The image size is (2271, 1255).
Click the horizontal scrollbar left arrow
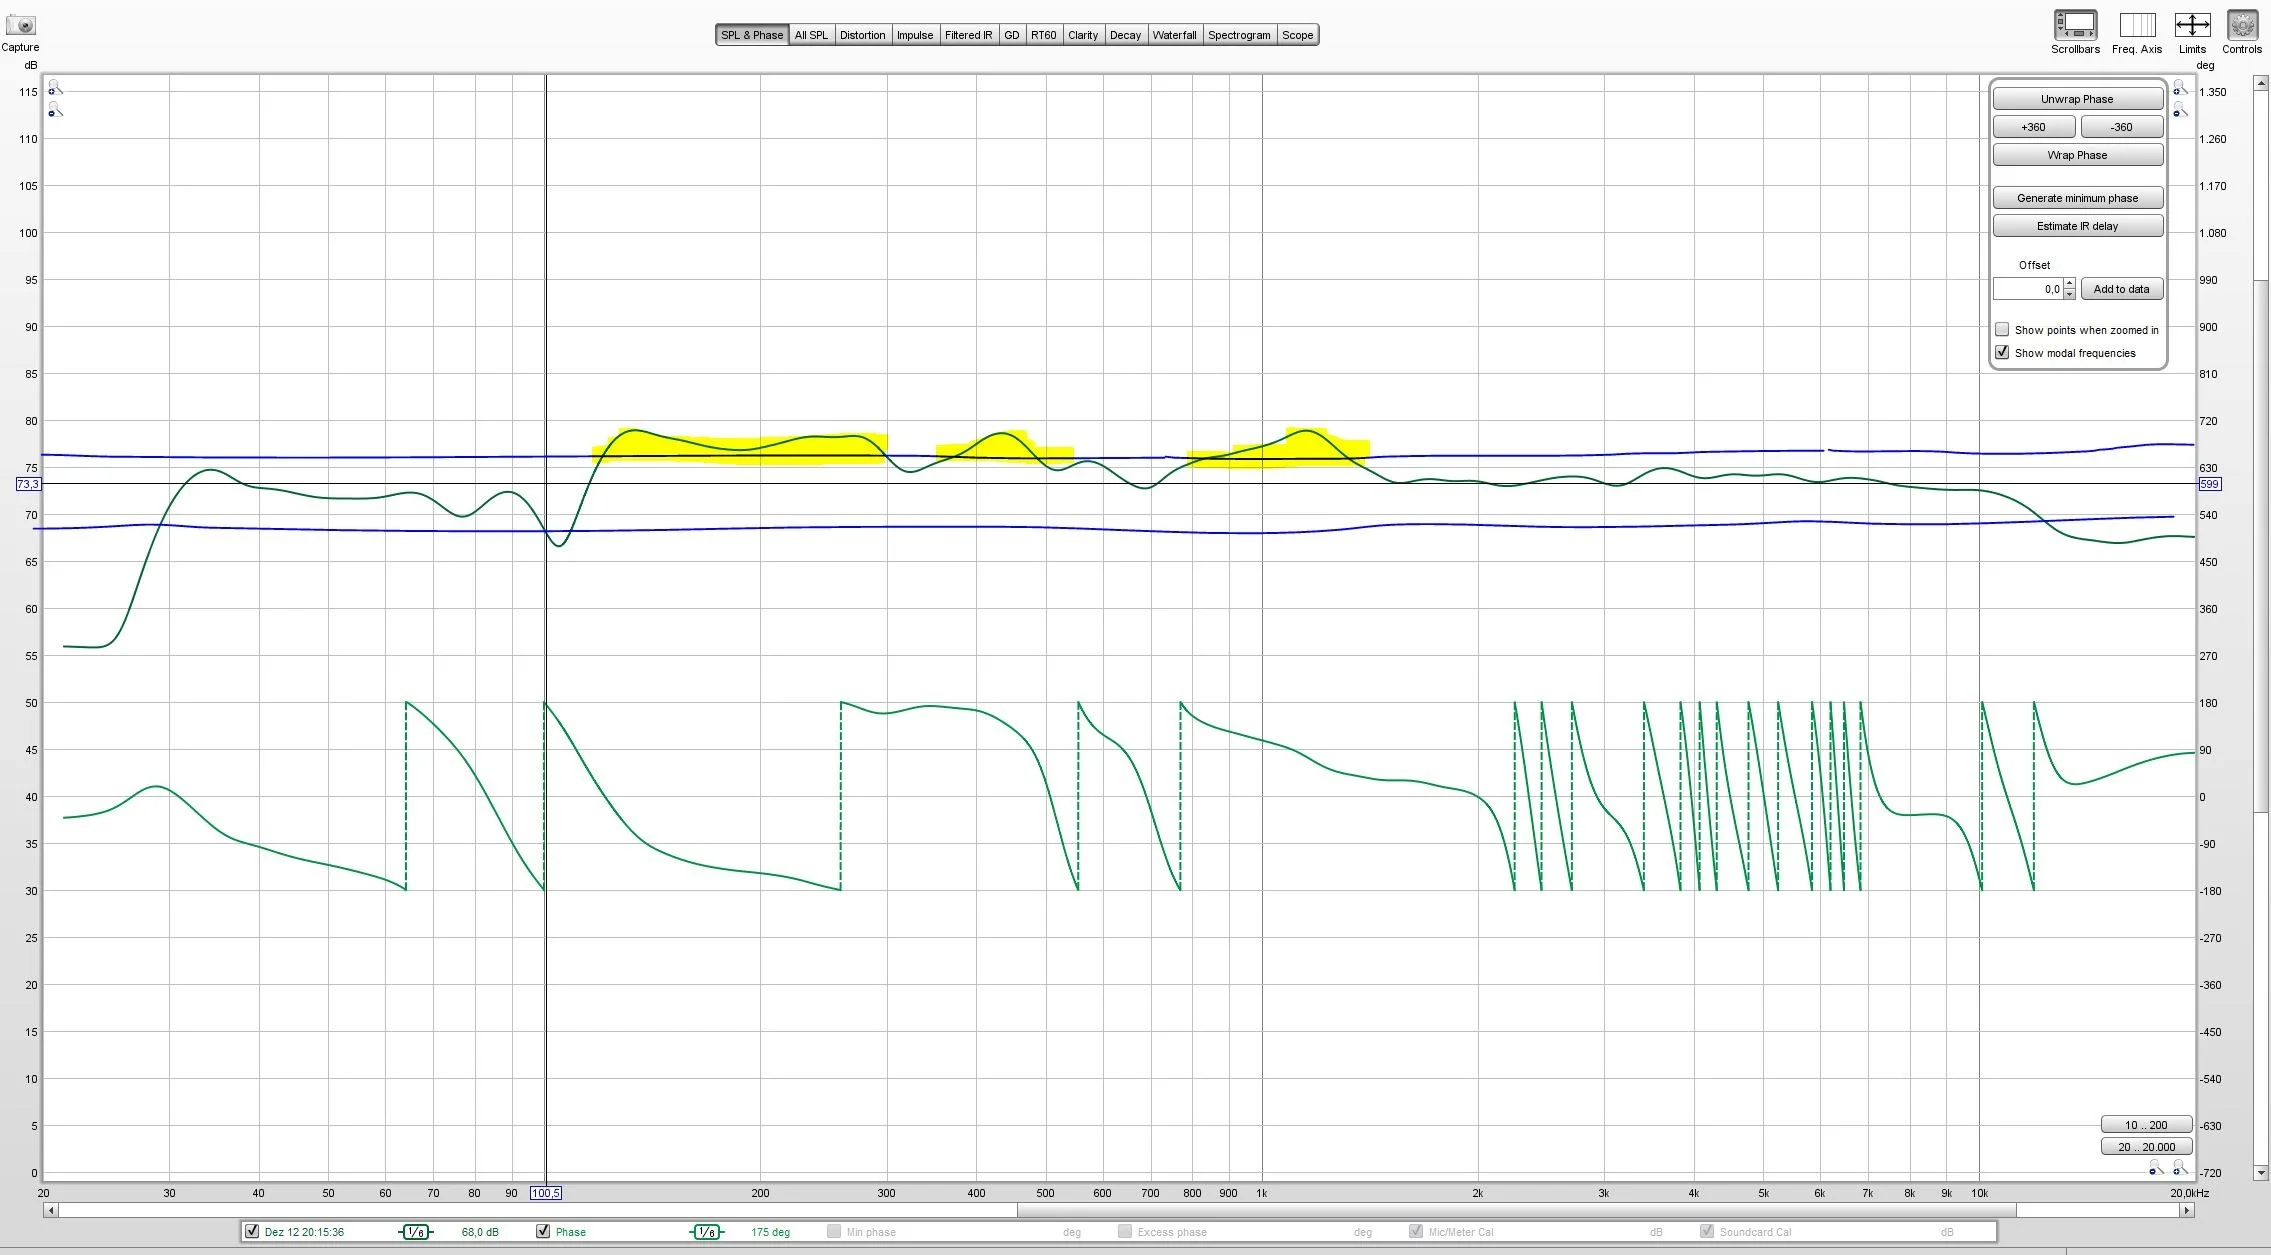click(x=51, y=1210)
